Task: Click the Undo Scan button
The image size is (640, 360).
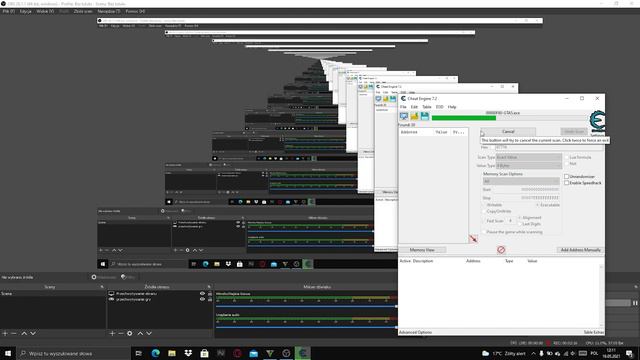Action: click(x=574, y=131)
